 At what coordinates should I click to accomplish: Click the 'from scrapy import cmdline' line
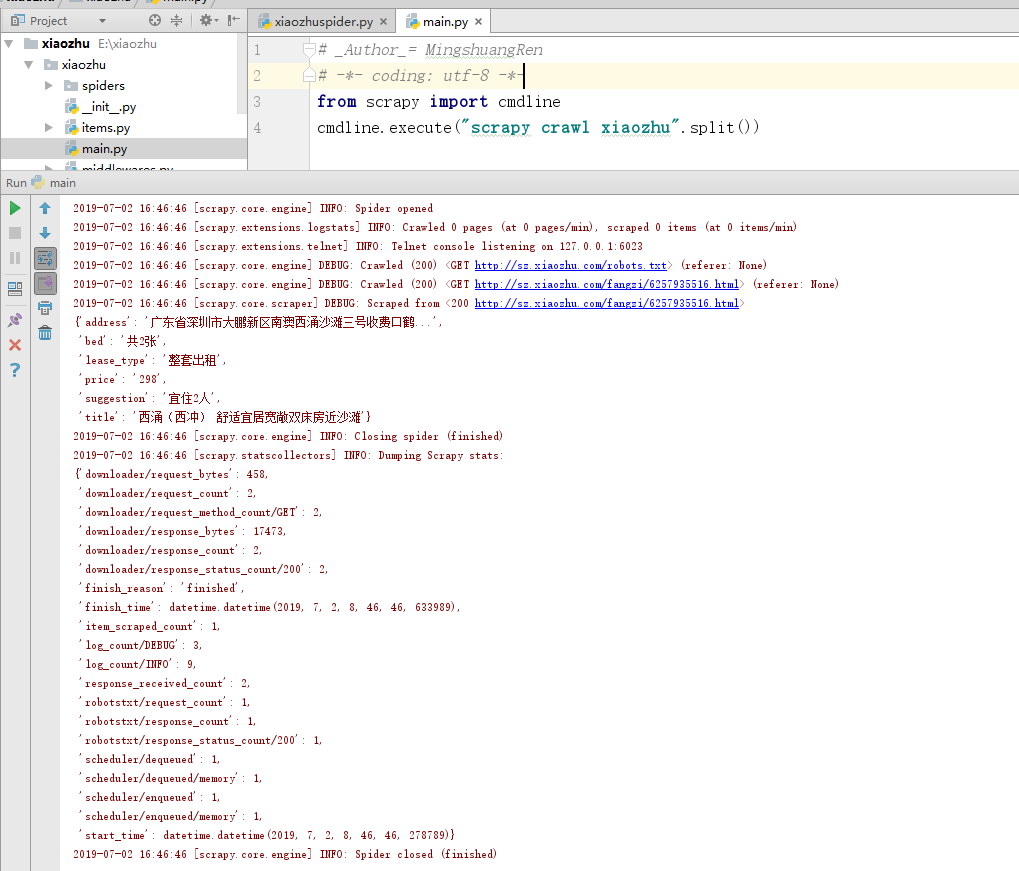point(439,101)
